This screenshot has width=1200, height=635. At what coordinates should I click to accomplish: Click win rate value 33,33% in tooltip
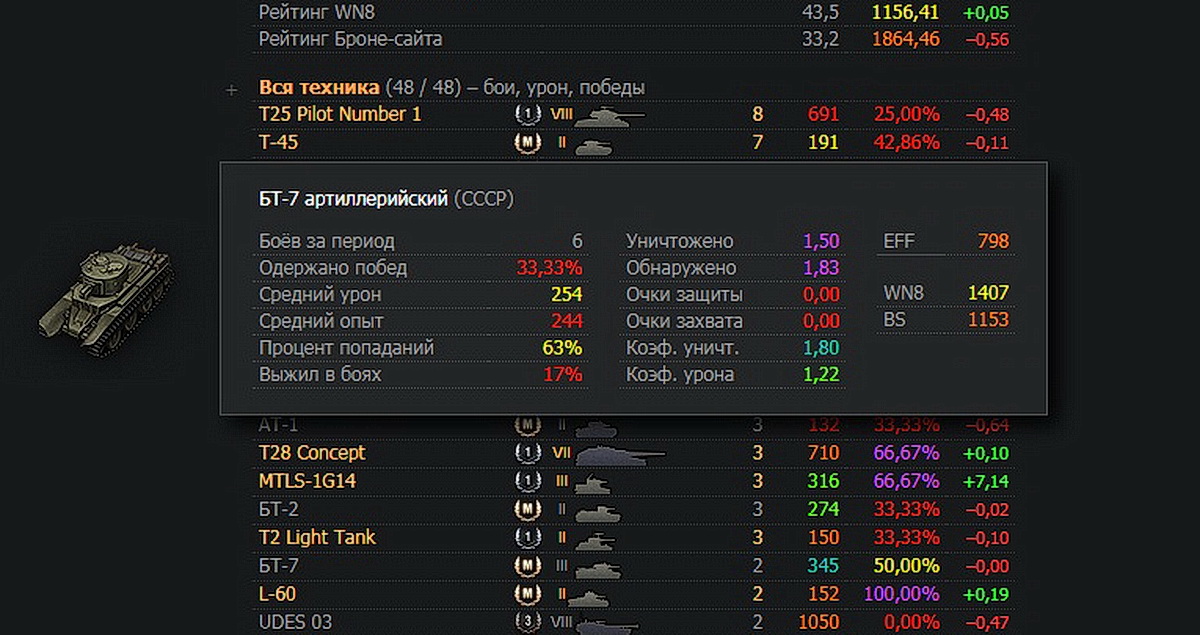tap(550, 268)
